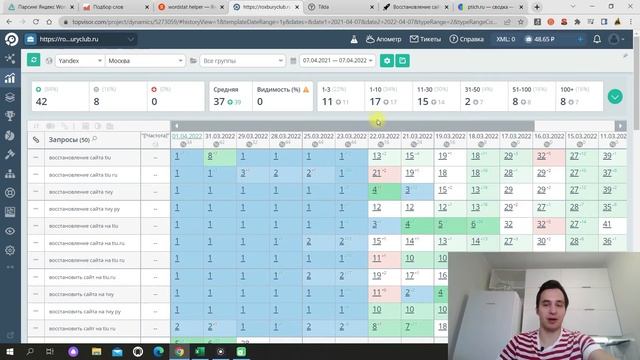Open the positions chart sidebar icon
Screen dimensions: 640x360
tap(10, 78)
